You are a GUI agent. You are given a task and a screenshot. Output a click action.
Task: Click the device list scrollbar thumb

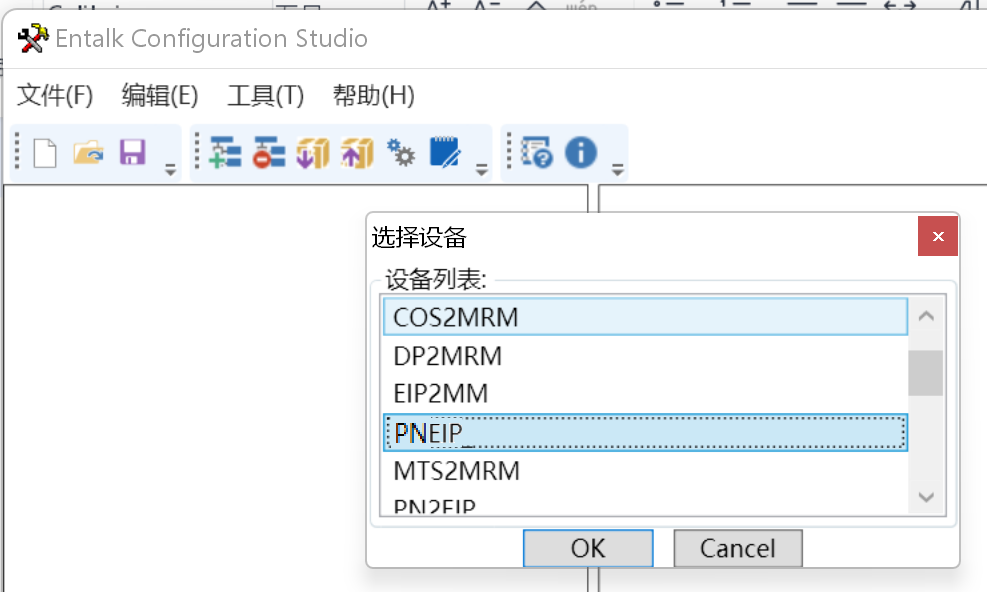(926, 373)
